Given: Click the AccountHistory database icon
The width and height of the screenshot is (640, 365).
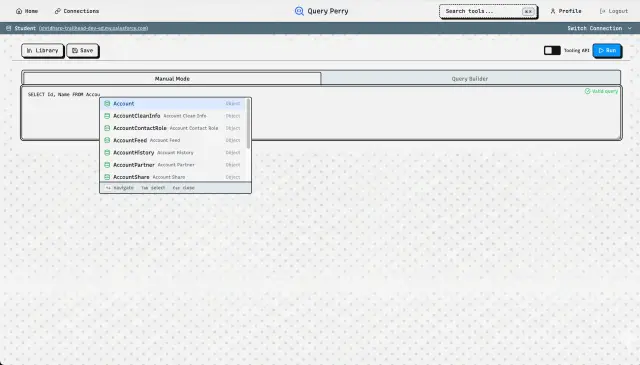Looking at the screenshot, I should (107, 153).
